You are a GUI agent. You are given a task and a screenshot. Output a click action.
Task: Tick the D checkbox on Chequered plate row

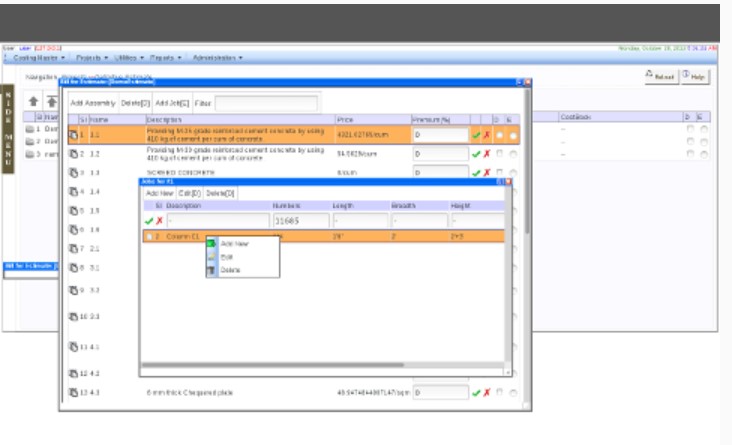[500, 392]
